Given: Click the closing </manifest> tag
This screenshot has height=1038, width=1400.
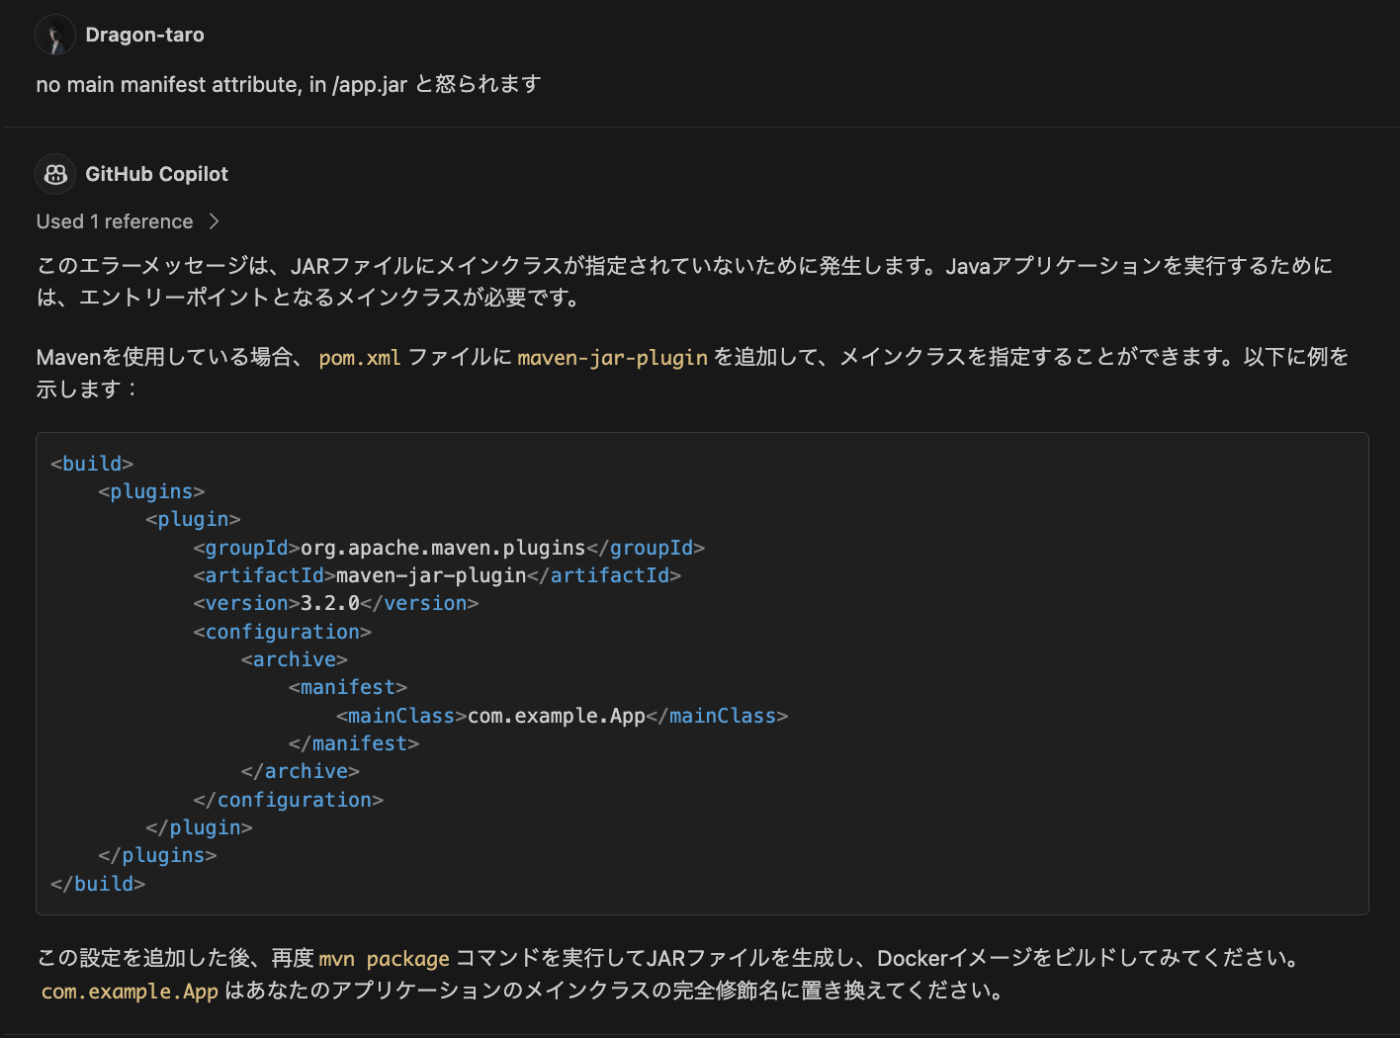Looking at the screenshot, I should click(x=354, y=744).
